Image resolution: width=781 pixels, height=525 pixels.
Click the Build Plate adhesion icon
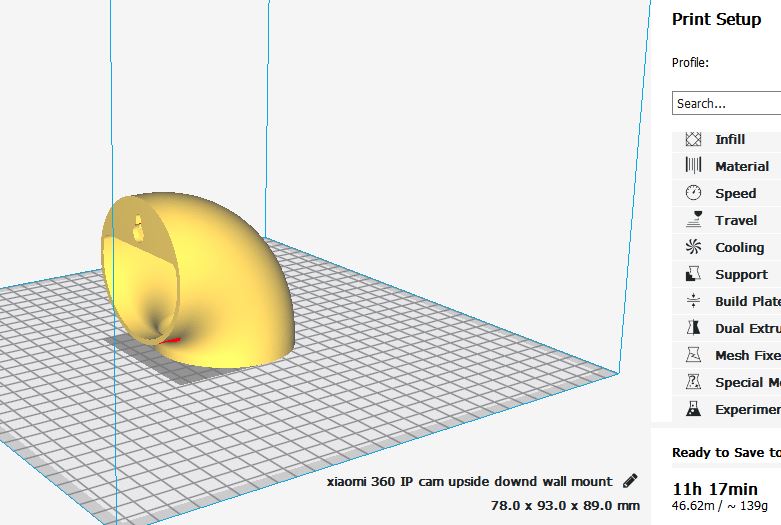[693, 300]
